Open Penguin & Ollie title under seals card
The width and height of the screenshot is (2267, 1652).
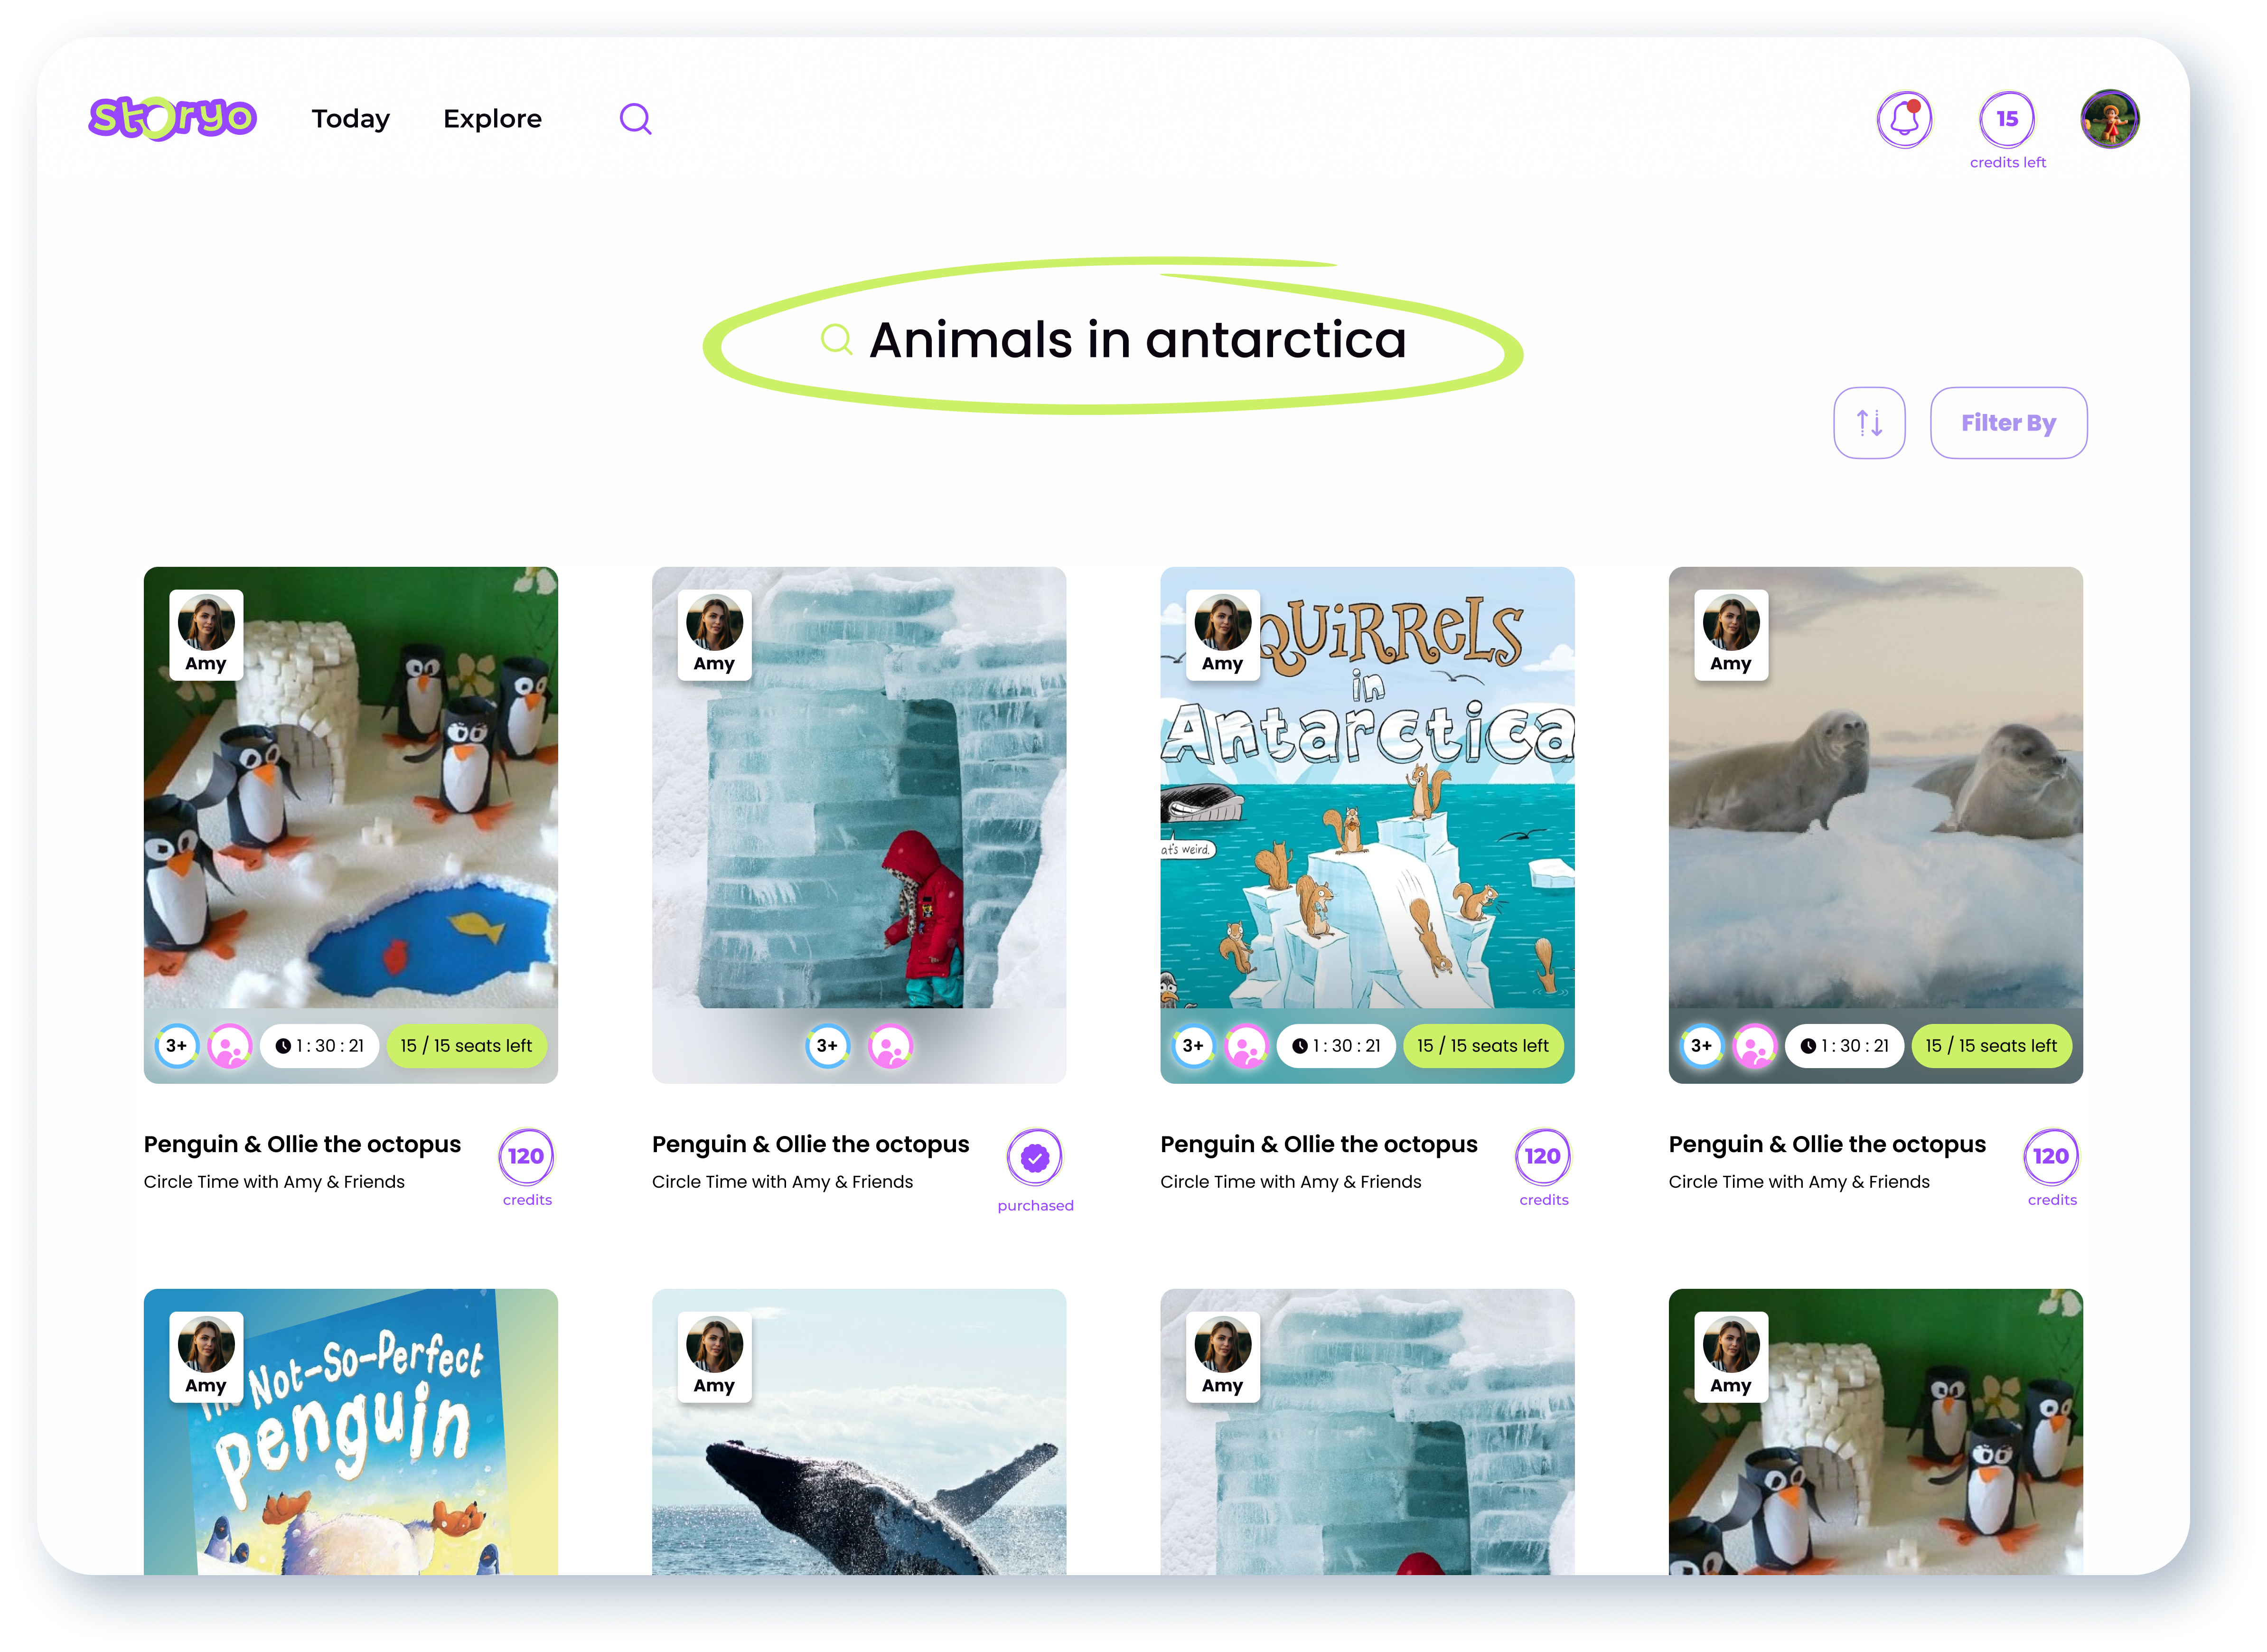(1827, 1144)
